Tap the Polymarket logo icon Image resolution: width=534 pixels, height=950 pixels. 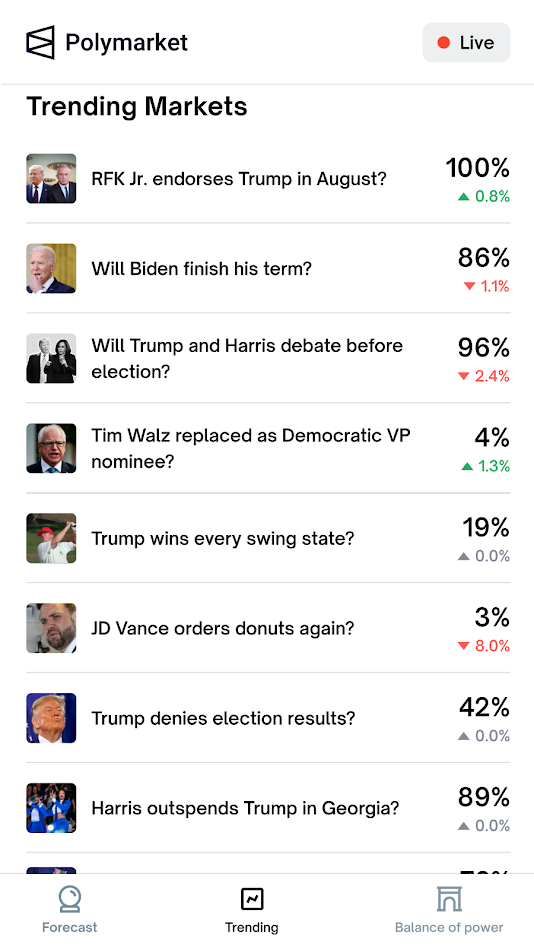40,42
